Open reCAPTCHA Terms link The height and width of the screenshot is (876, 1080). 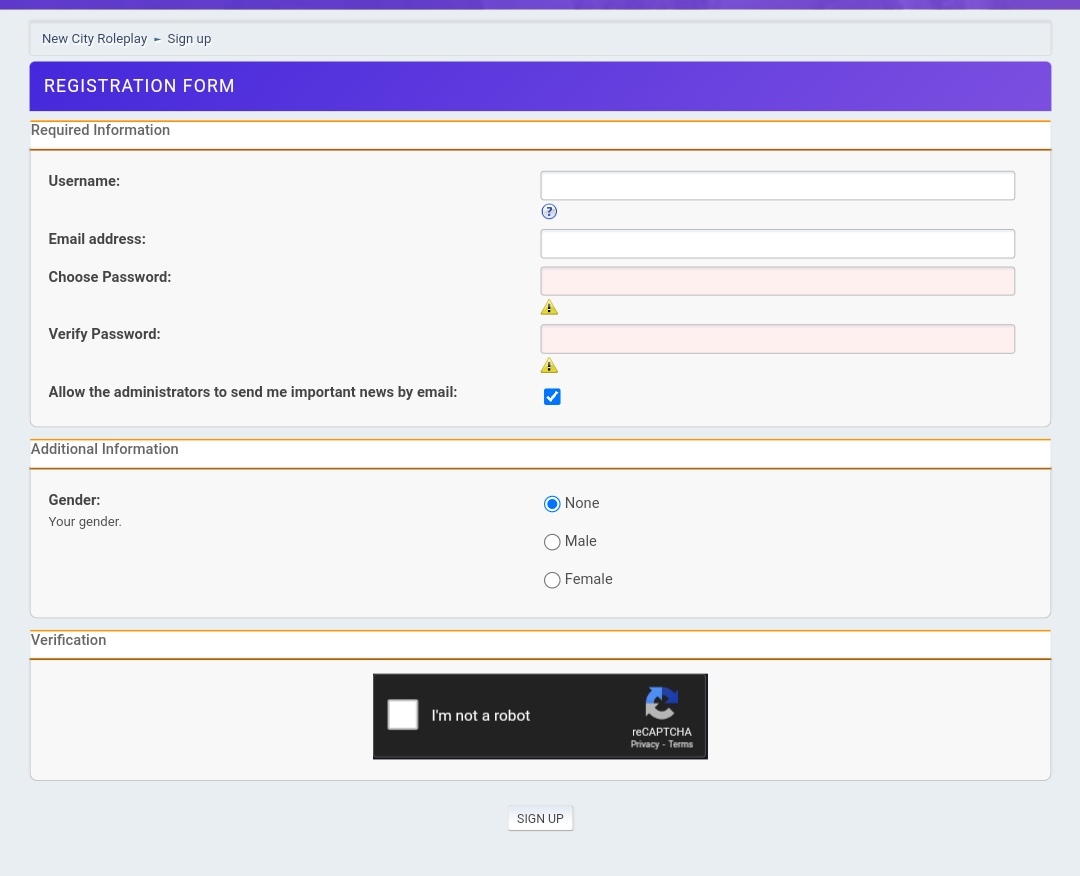[x=681, y=744]
